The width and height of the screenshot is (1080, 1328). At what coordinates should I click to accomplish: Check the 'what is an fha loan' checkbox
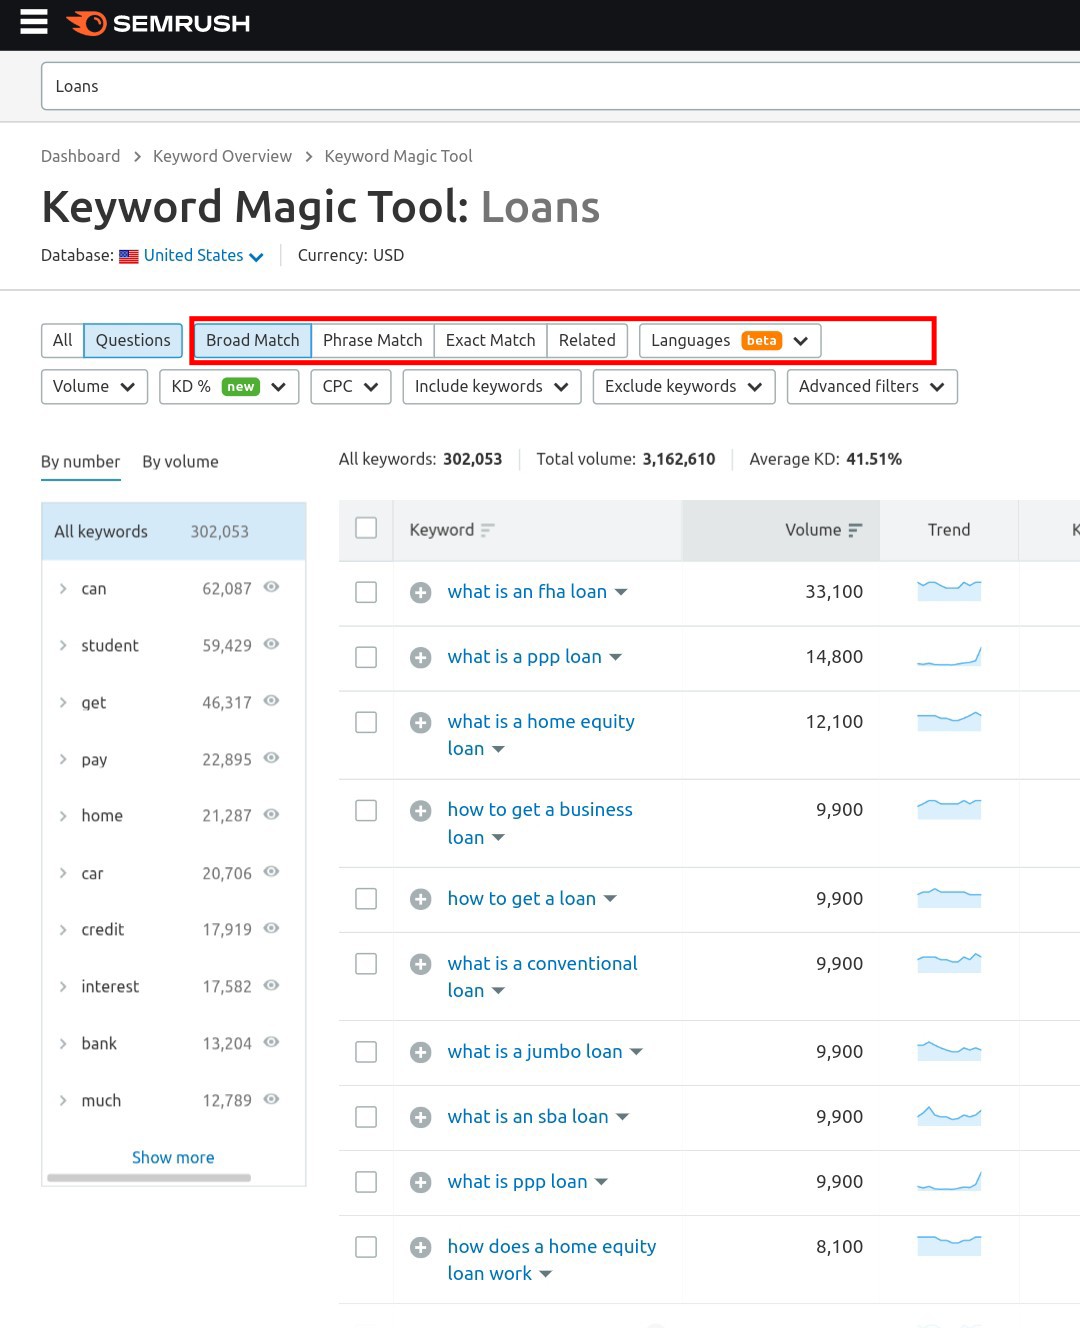pos(366,592)
